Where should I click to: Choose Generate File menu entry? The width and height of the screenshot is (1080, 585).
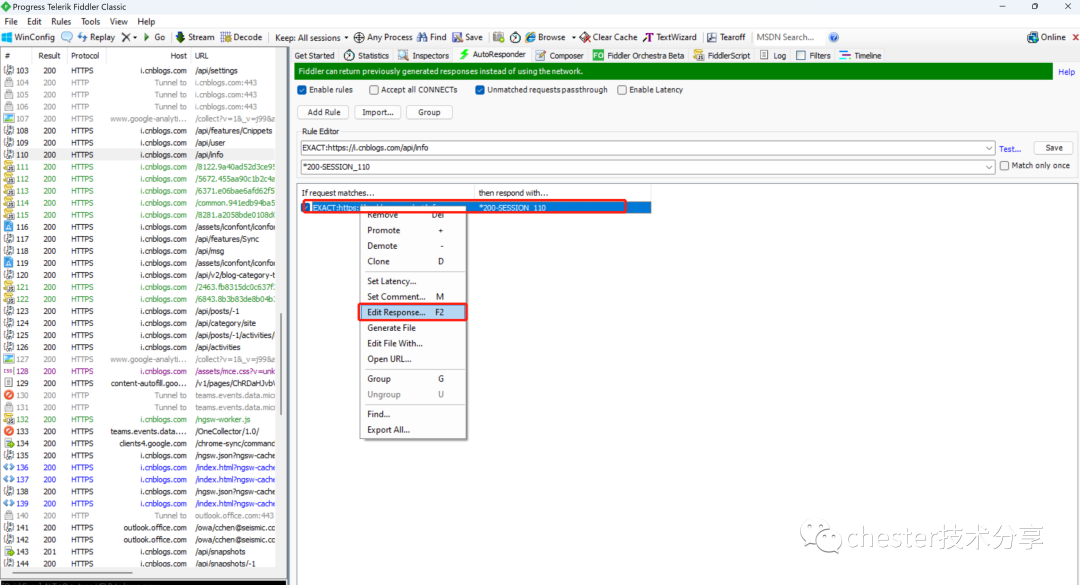(412, 328)
